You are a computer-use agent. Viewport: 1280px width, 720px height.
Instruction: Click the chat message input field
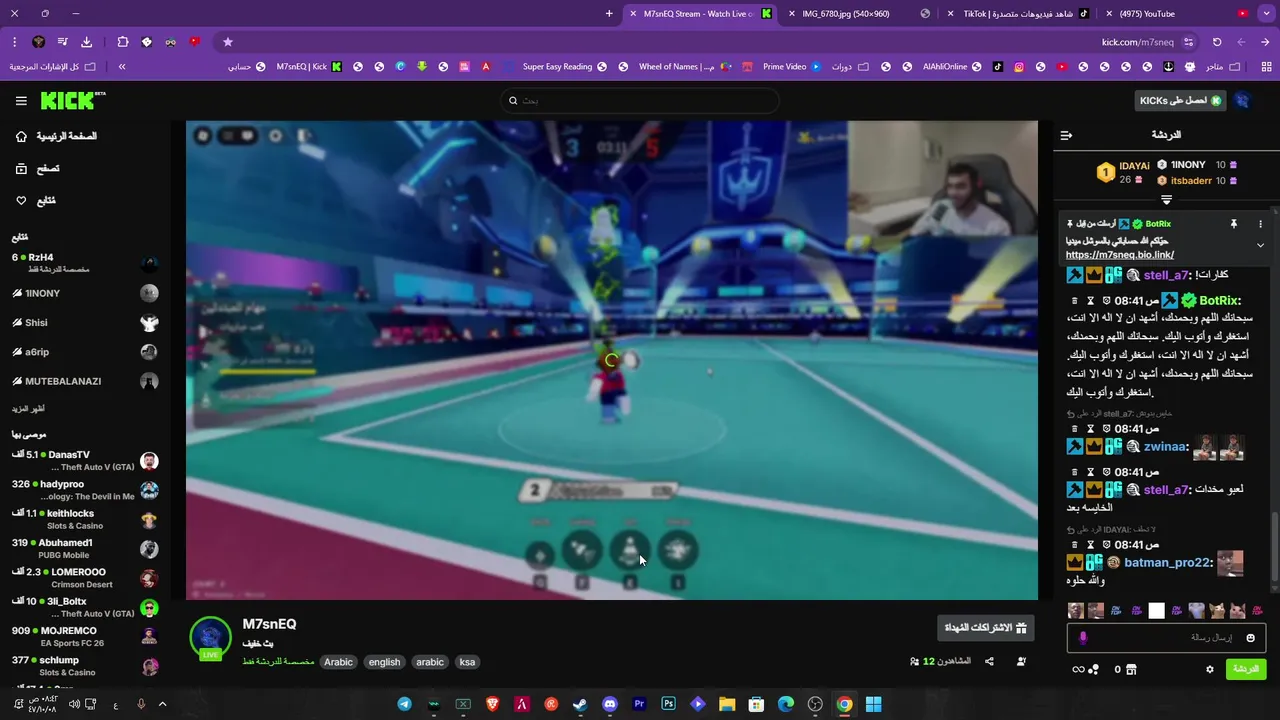[1167, 638]
